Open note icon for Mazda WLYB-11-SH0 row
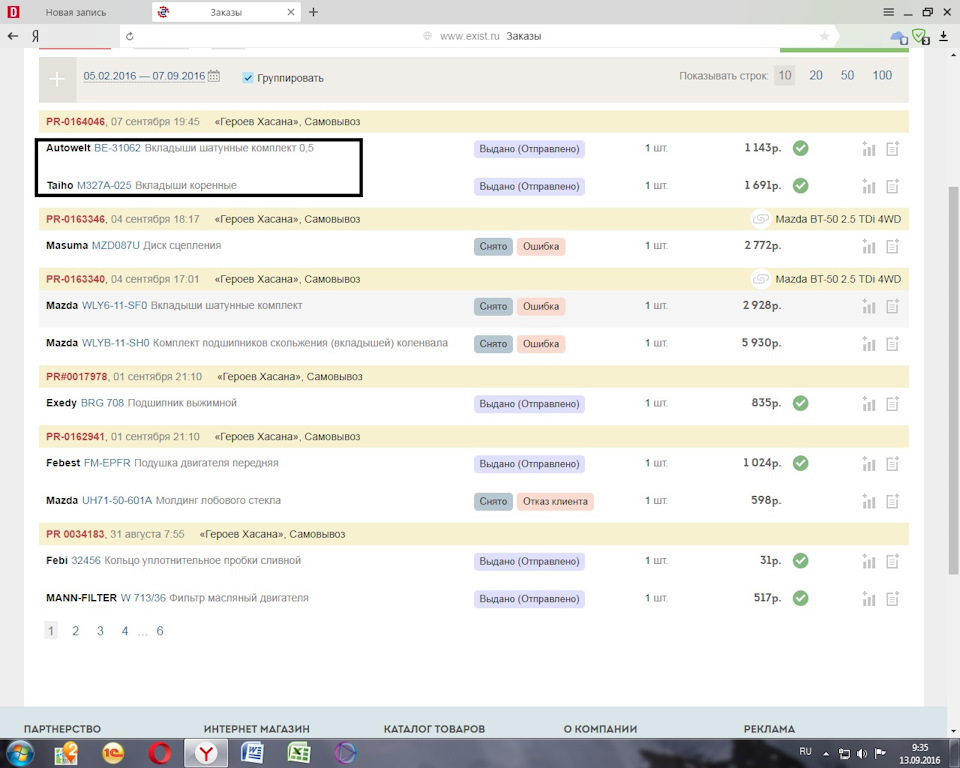The height and width of the screenshot is (768, 960). point(893,343)
